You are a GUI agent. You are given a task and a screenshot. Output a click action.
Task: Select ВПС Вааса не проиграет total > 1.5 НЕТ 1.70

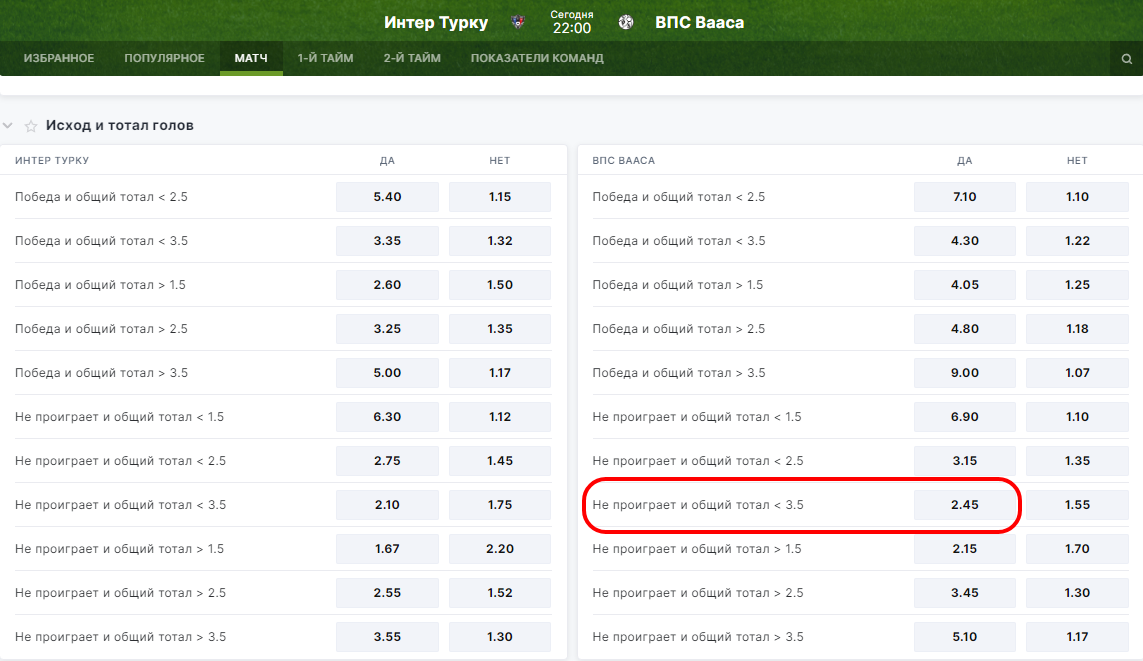point(1077,549)
